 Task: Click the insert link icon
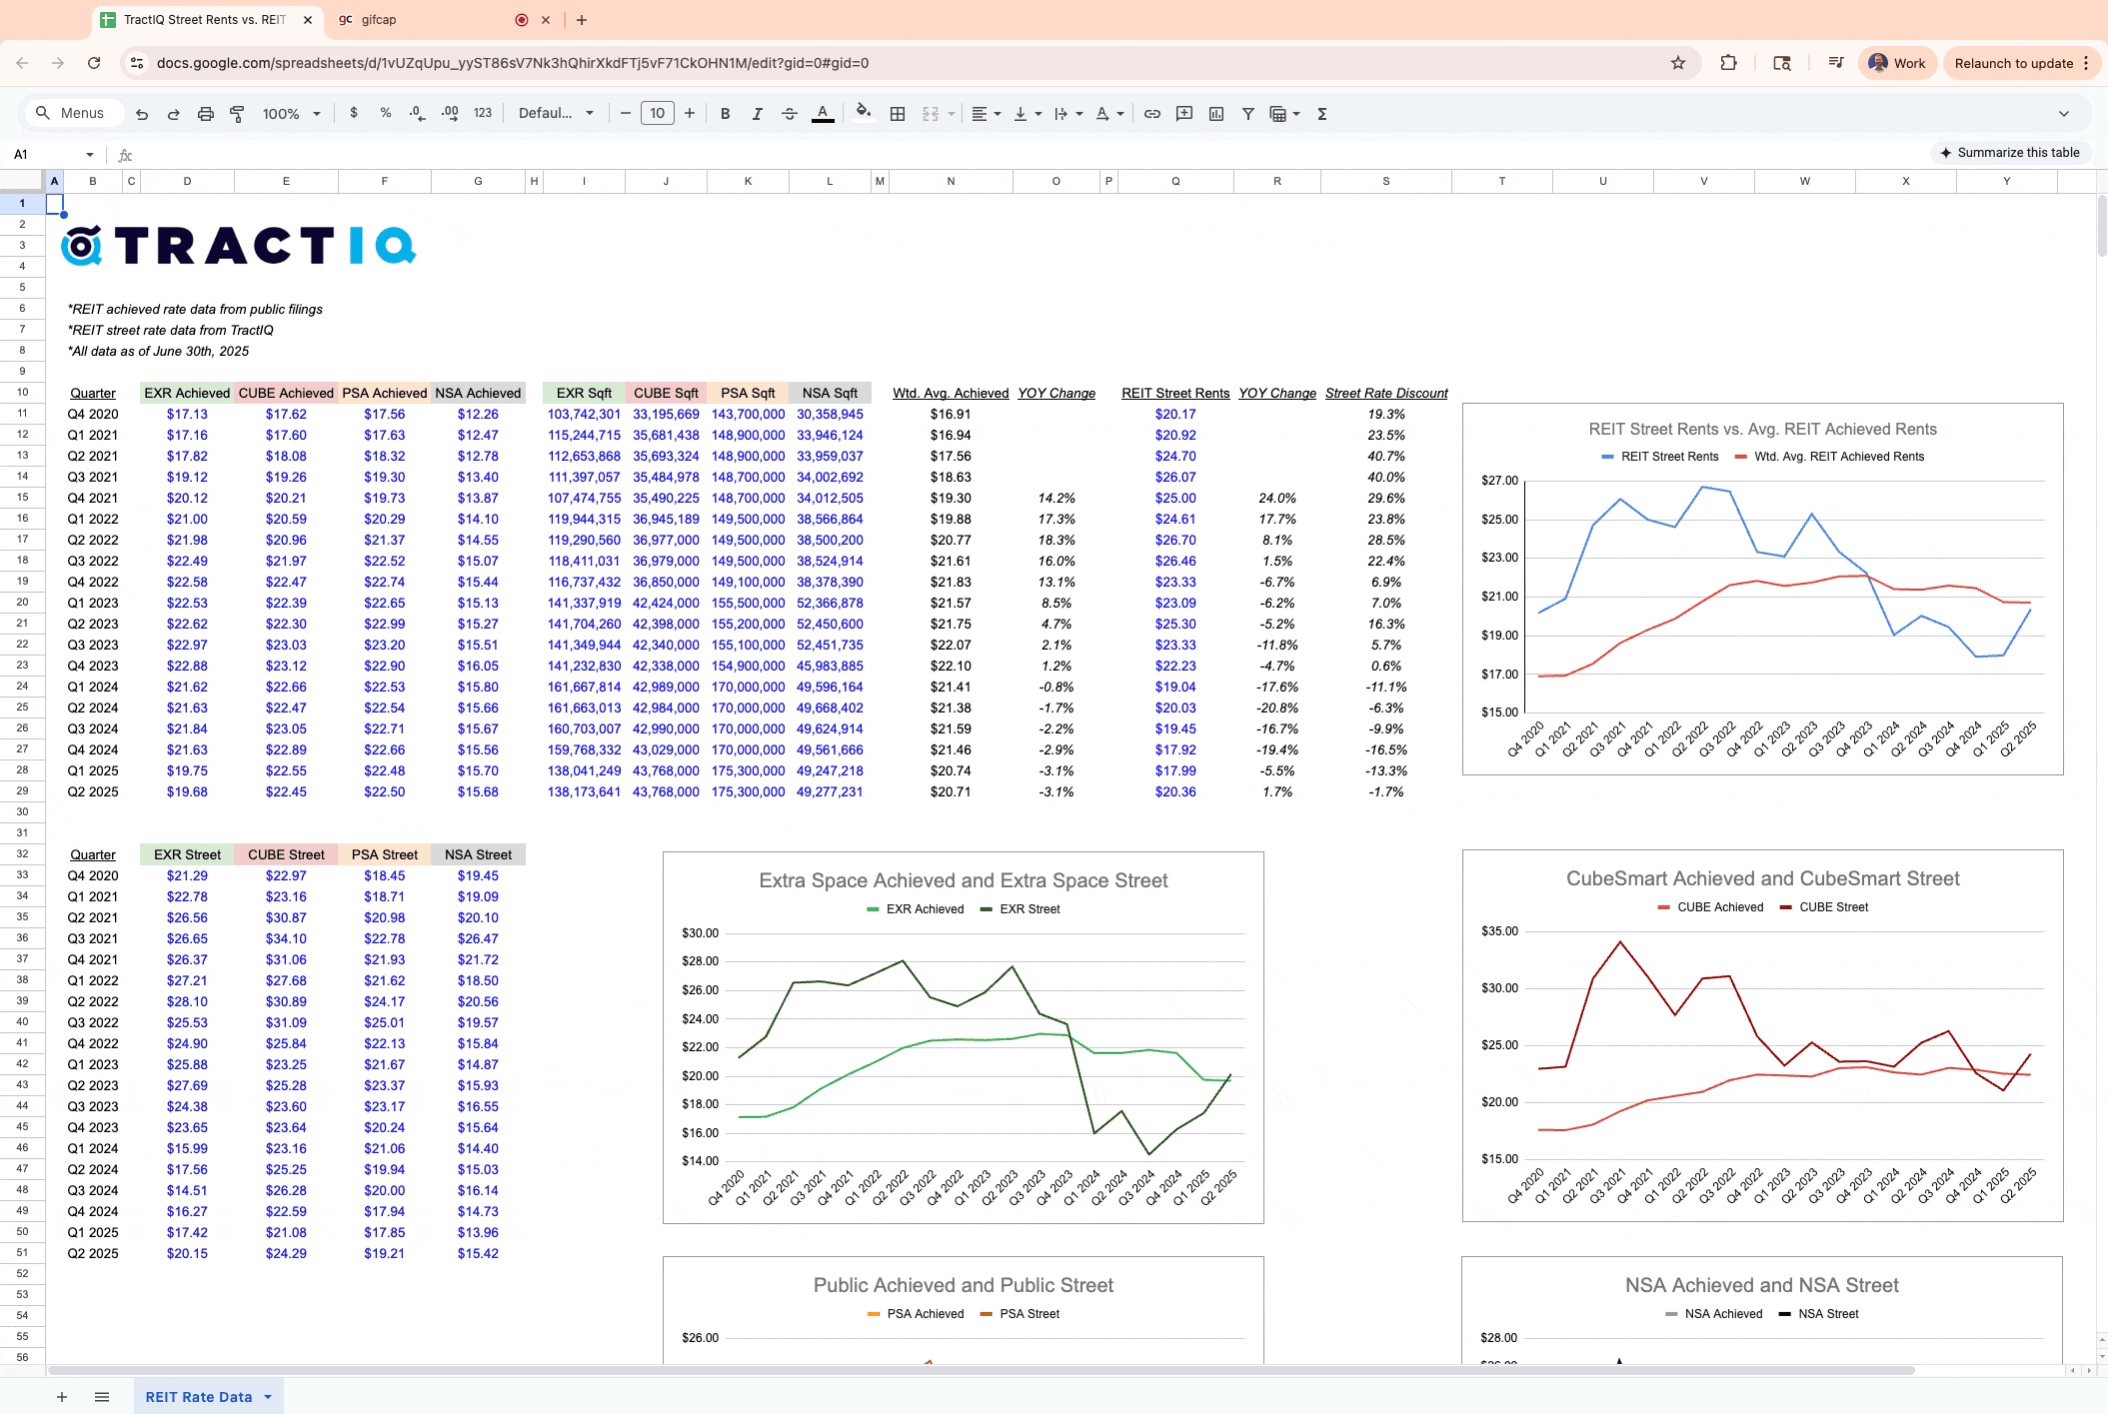pyautogui.click(x=1152, y=114)
